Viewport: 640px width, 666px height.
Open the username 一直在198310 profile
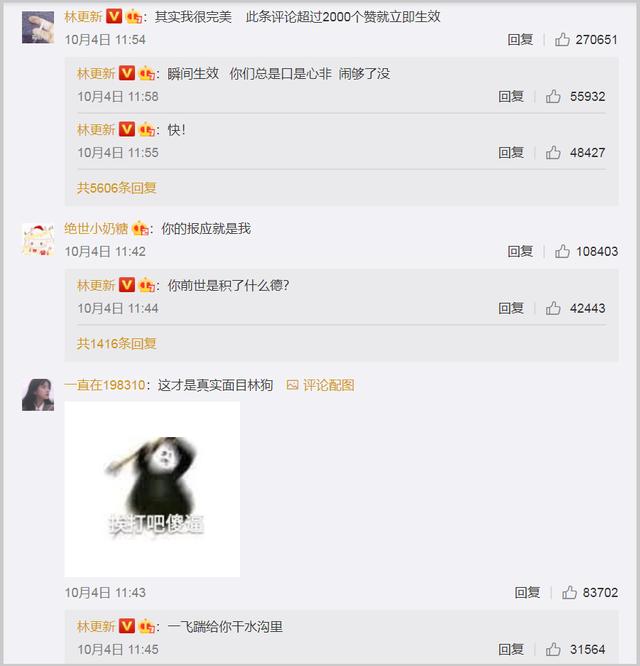coord(105,385)
